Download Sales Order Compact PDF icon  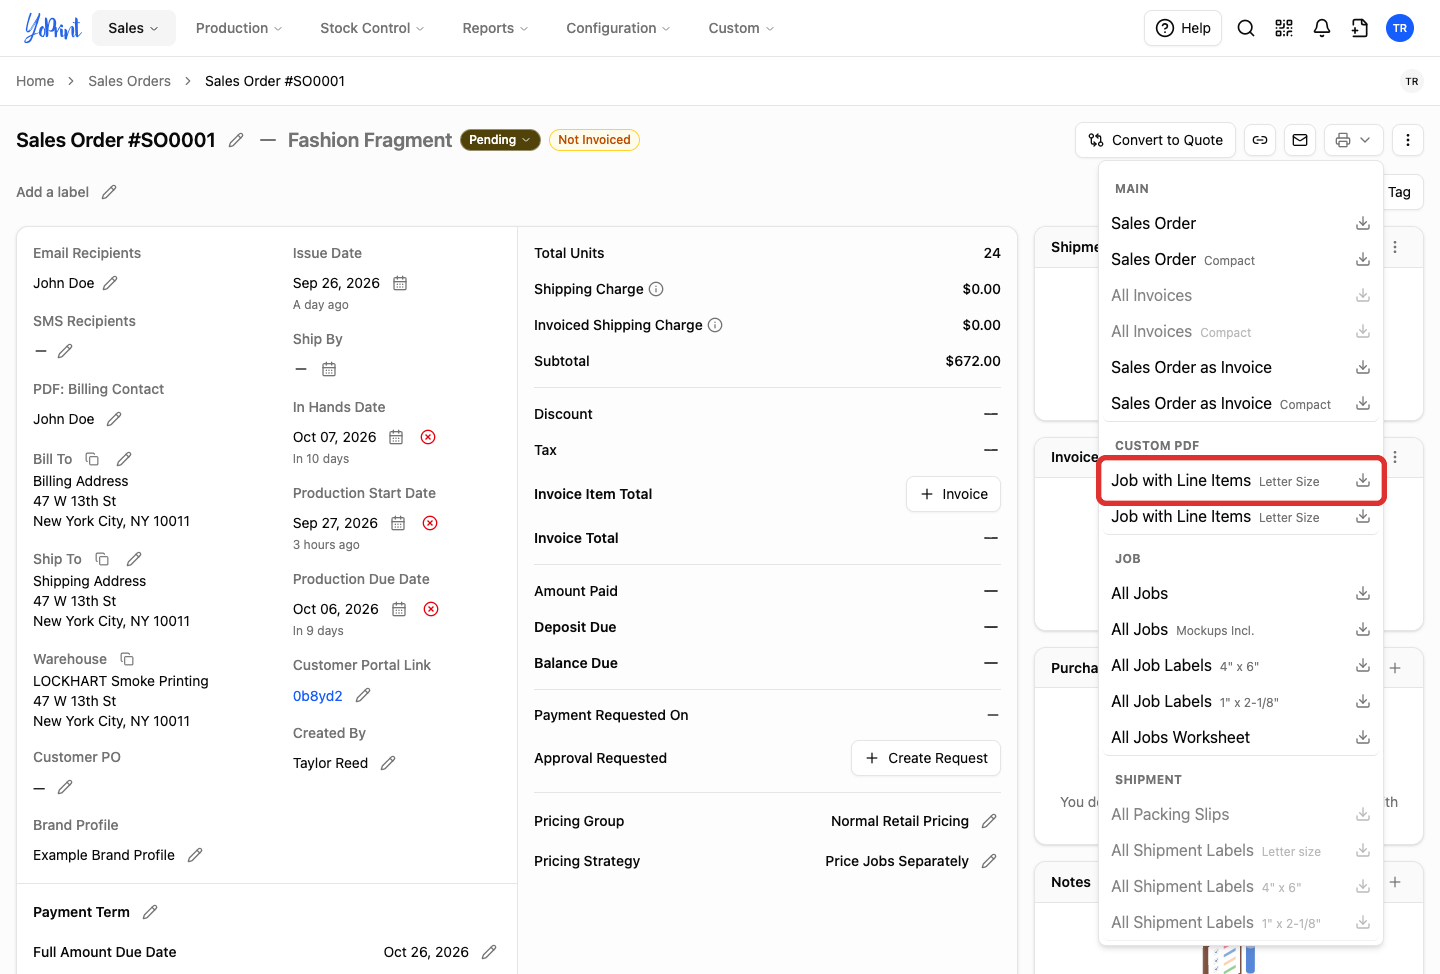coord(1363,259)
